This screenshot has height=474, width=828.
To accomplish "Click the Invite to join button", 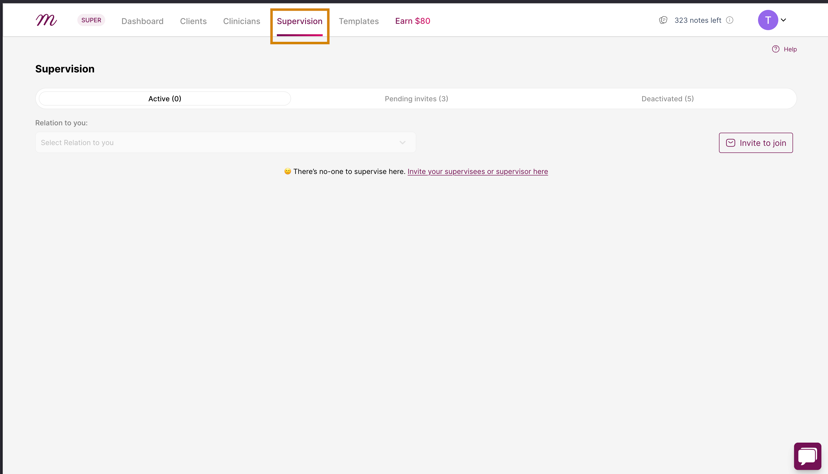I will [x=756, y=143].
